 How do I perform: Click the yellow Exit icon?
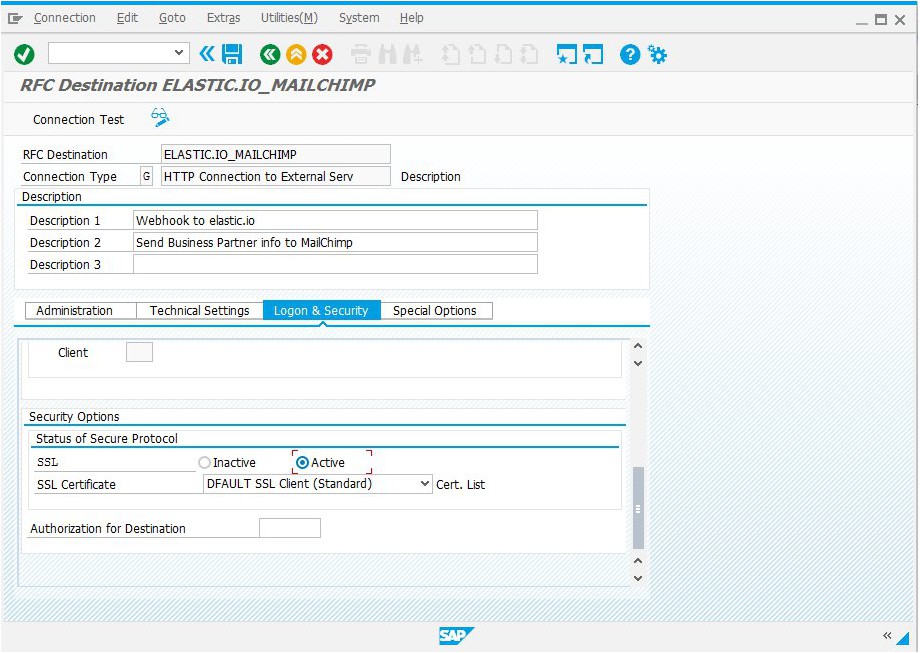pos(296,55)
